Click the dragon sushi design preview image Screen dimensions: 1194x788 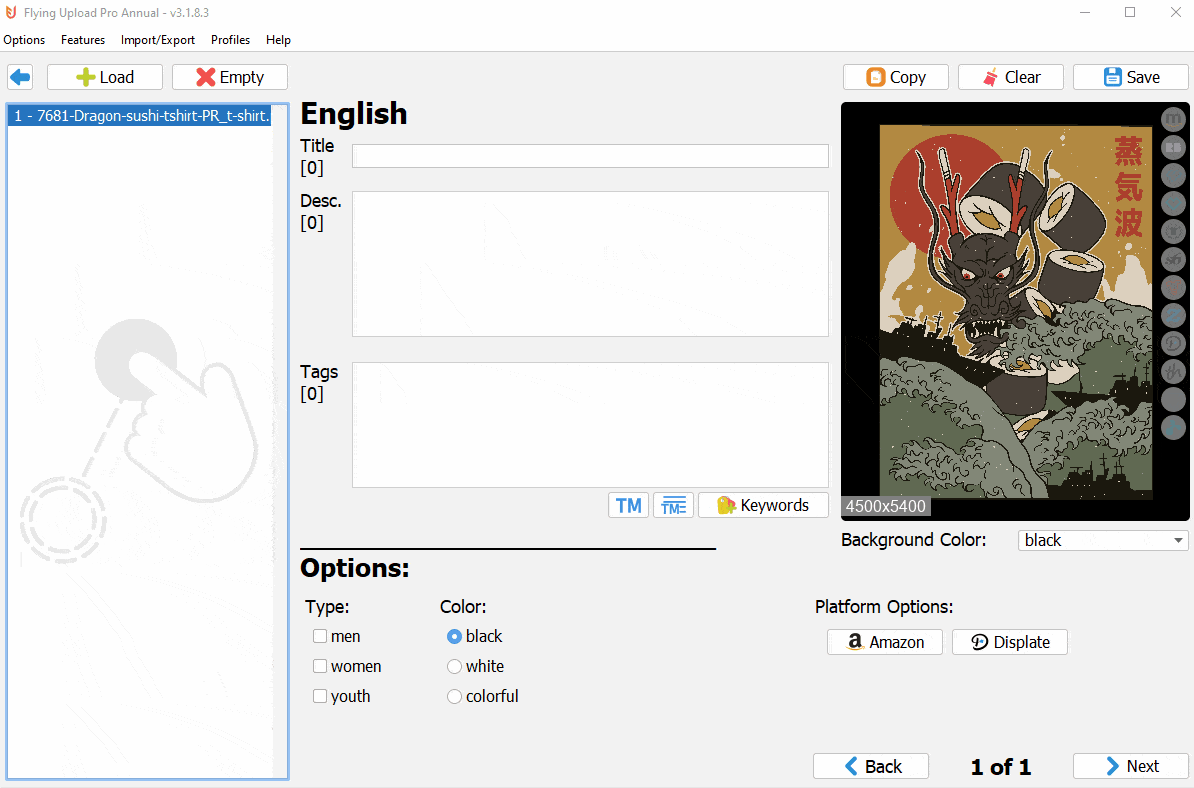1015,312
